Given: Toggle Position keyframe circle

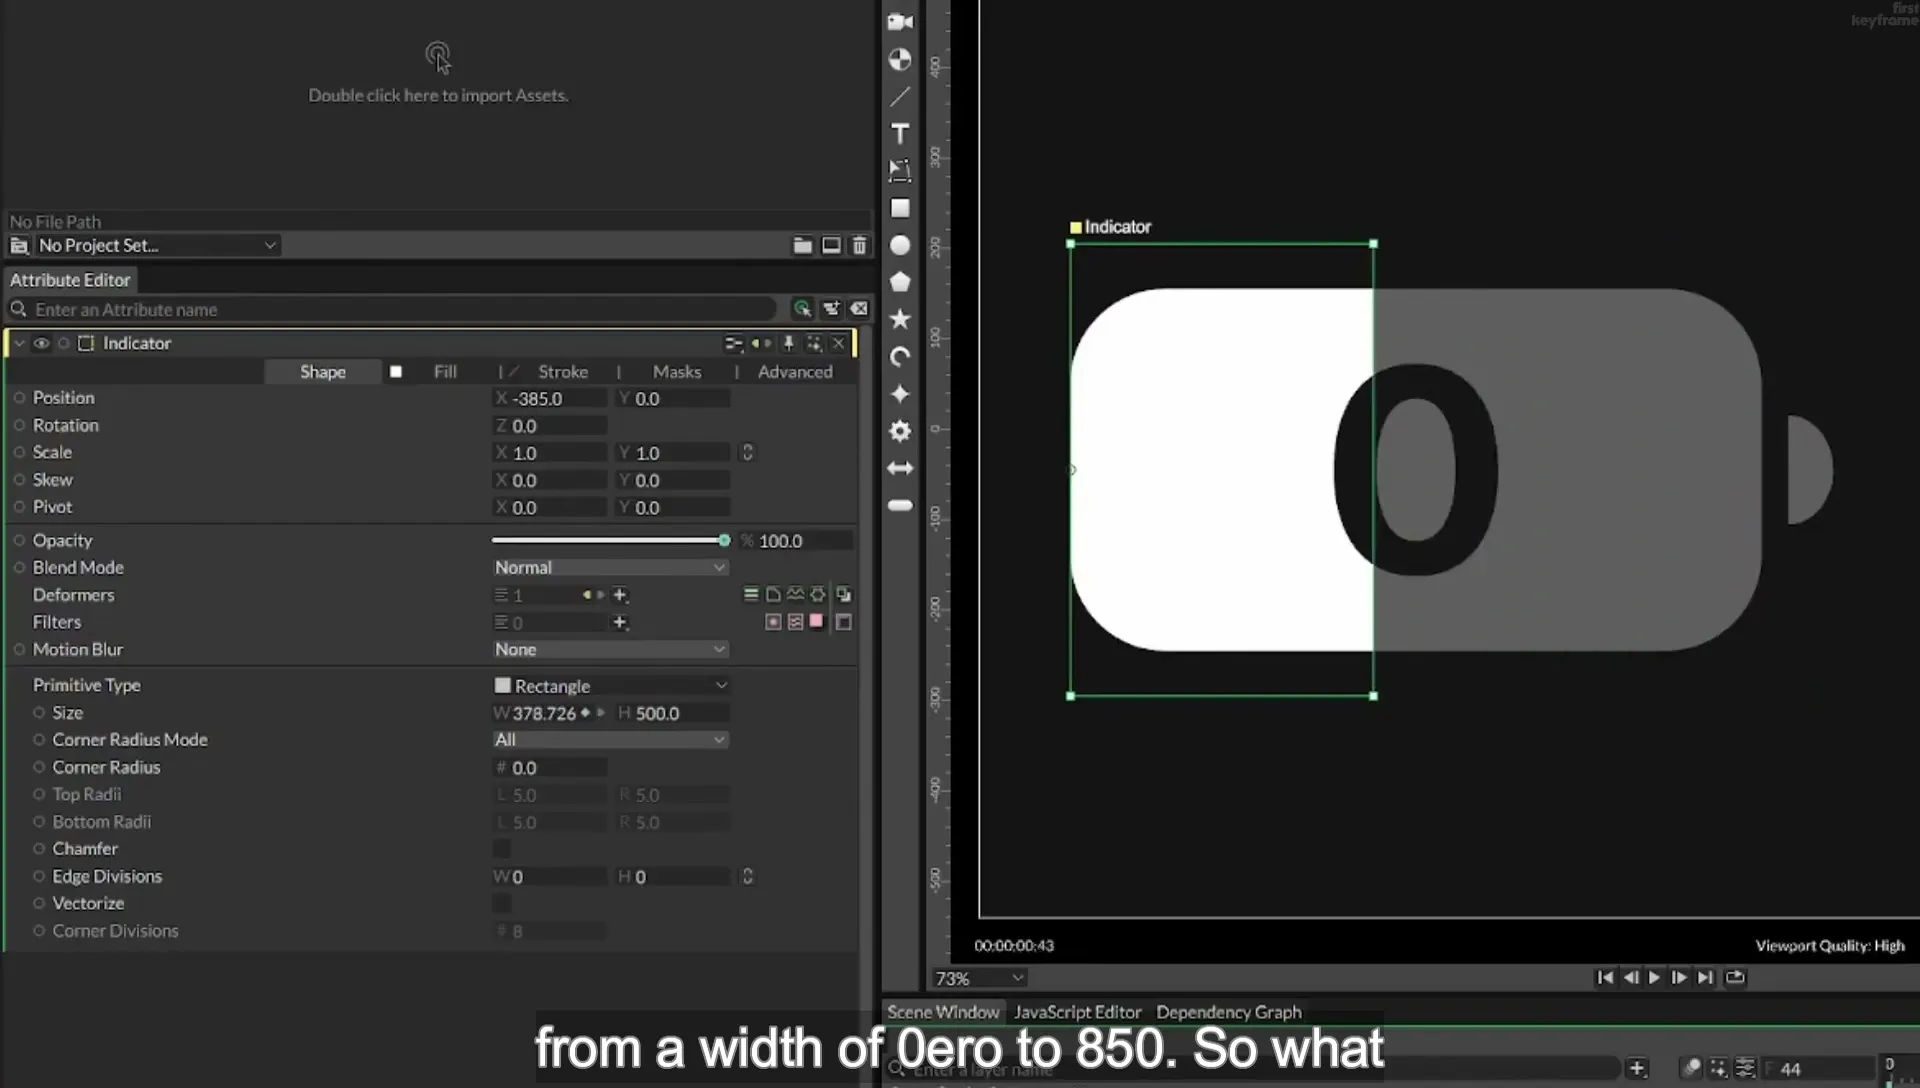Looking at the screenshot, I should (x=19, y=397).
